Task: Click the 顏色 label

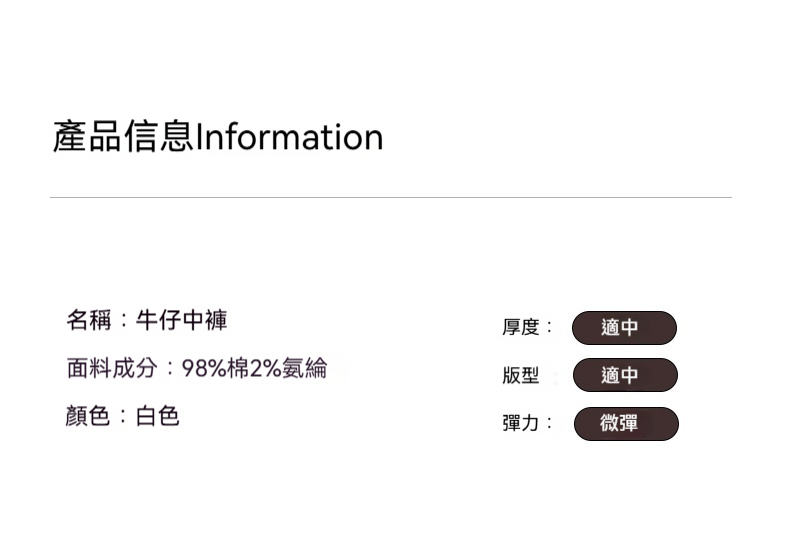Action: pyautogui.click(x=89, y=416)
